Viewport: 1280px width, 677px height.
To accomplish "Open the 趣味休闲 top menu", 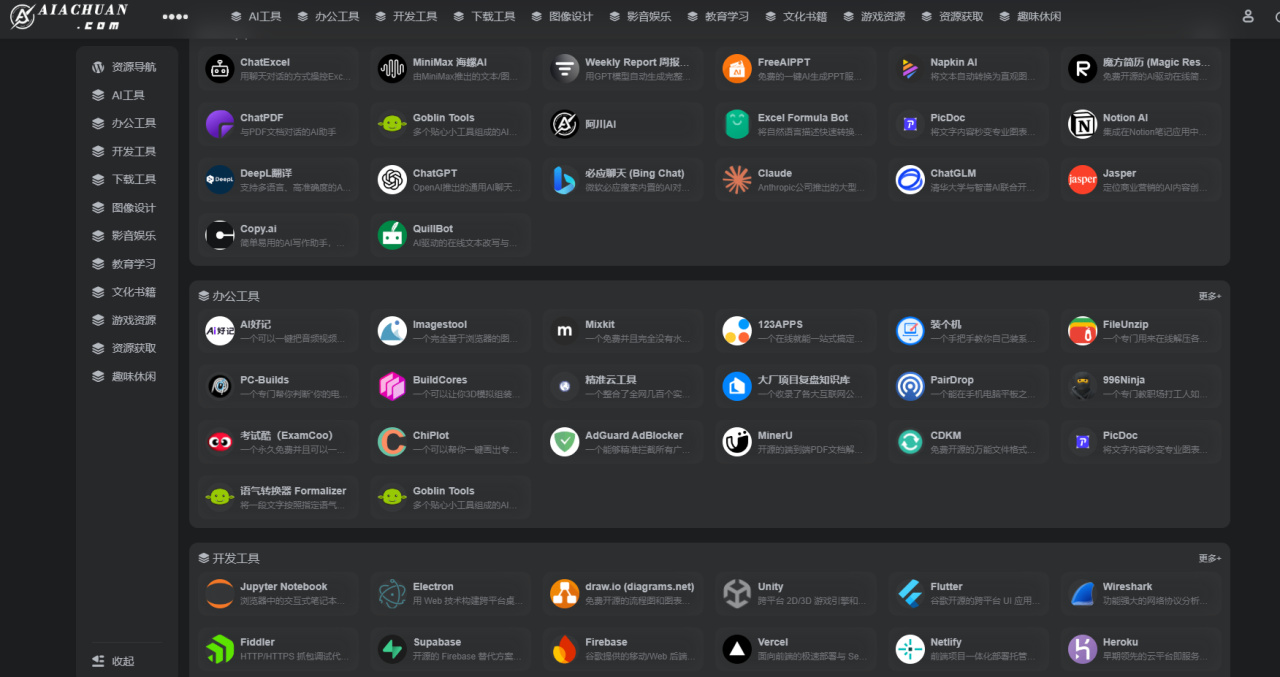I will coord(1030,17).
